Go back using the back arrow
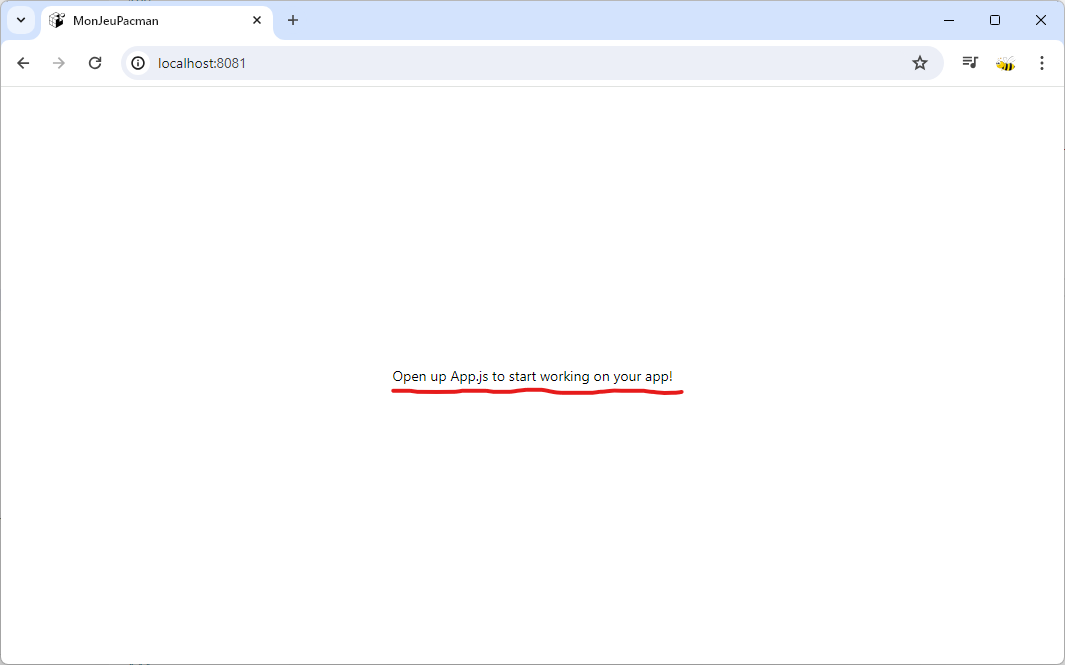This screenshot has width=1065, height=665. click(x=23, y=63)
